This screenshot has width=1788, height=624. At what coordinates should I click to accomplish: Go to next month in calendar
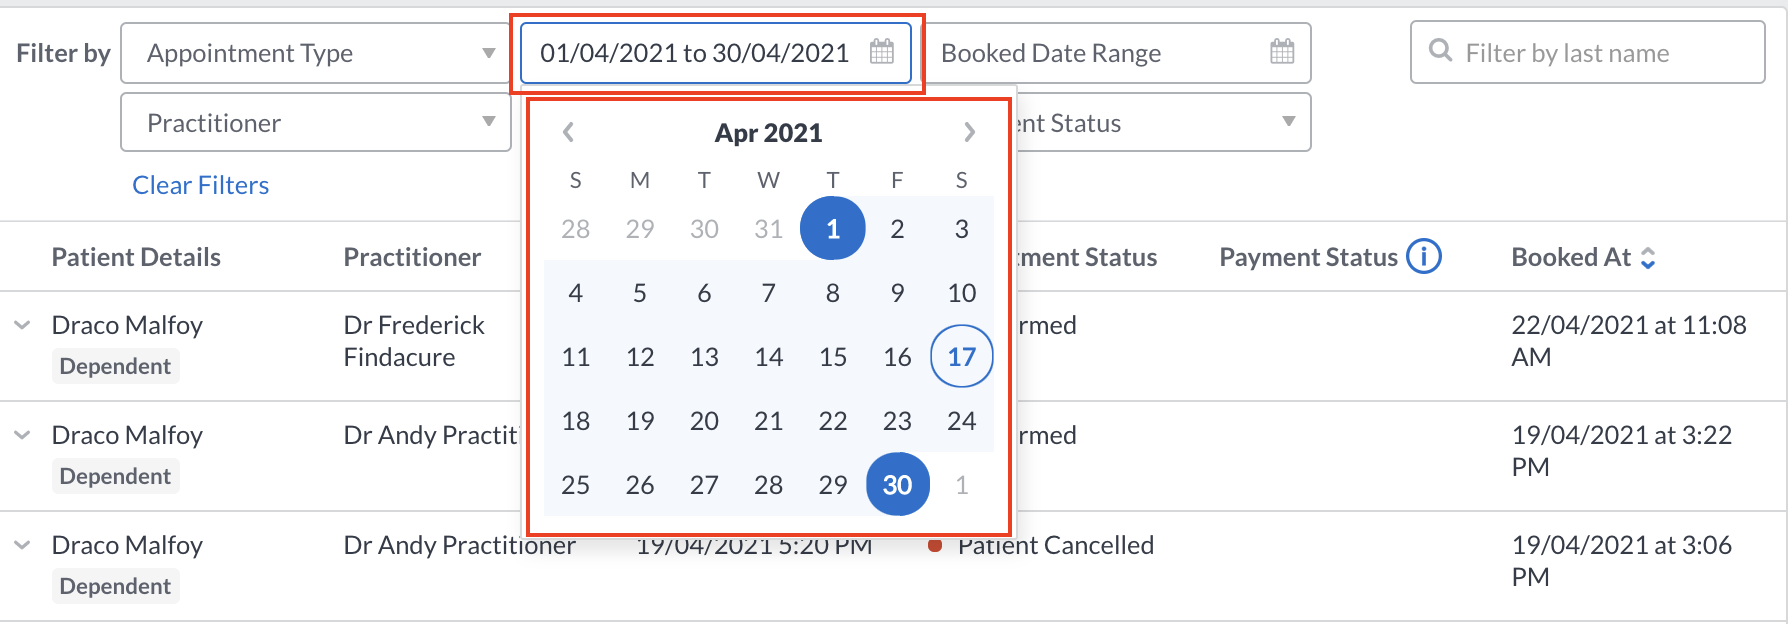(x=969, y=132)
